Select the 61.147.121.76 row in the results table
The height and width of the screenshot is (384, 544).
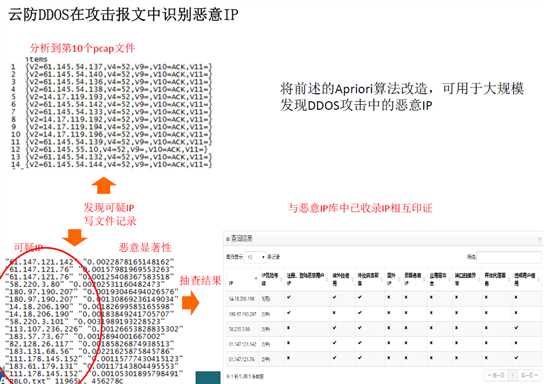383,359
